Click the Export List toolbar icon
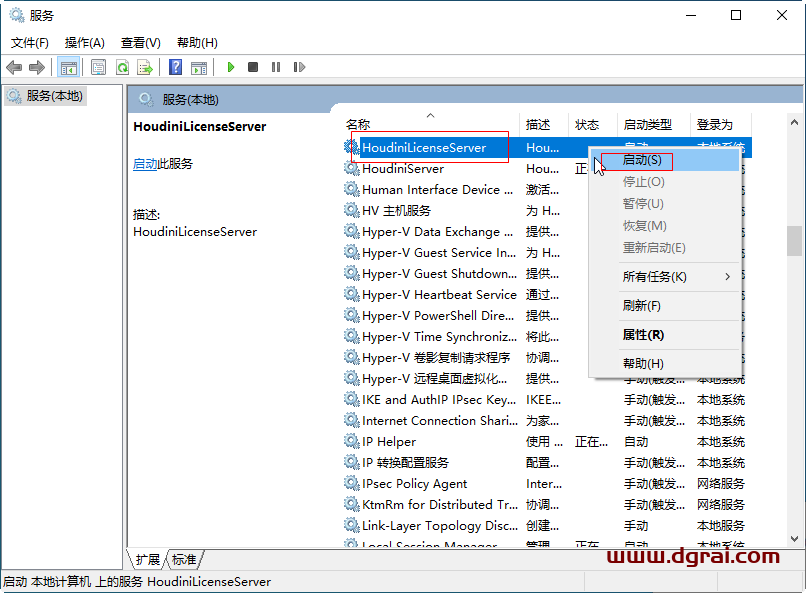Image resolution: width=806 pixels, height=593 pixels. [145, 67]
